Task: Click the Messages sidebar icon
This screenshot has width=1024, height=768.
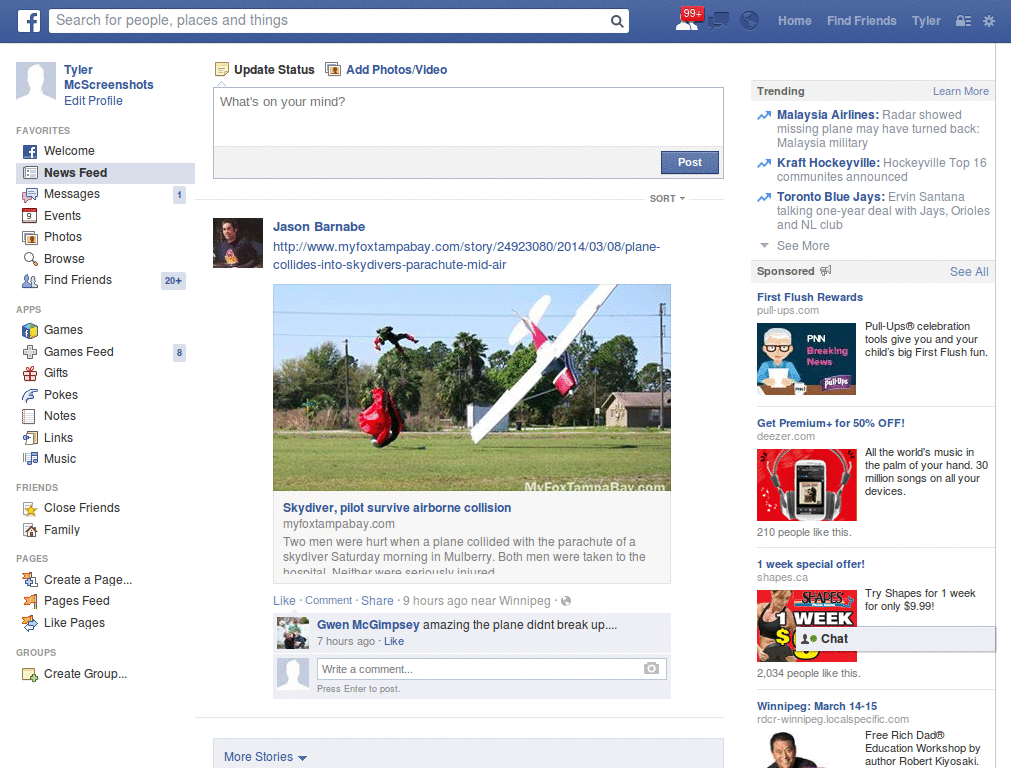Action: [x=30, y=195]
